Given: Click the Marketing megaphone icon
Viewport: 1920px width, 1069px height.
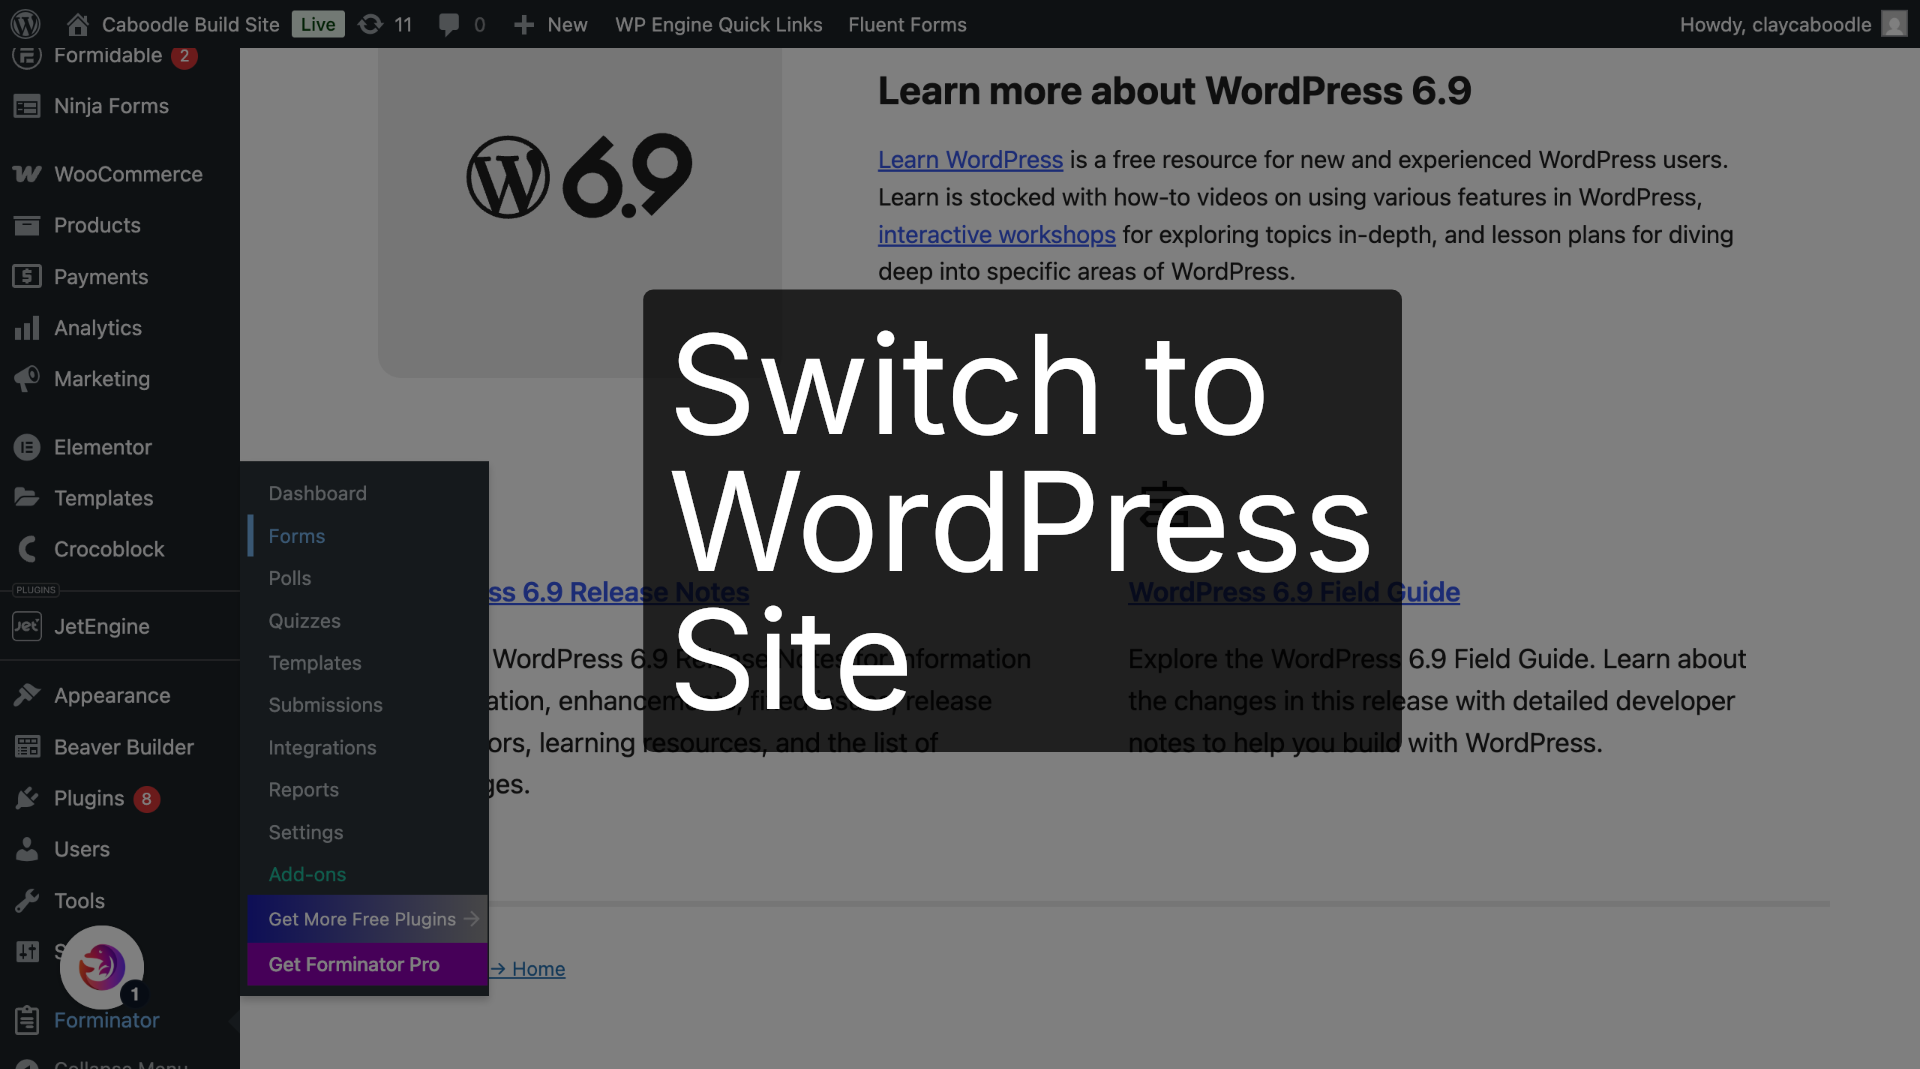Looking at the screenshot, I should [27, 378].
